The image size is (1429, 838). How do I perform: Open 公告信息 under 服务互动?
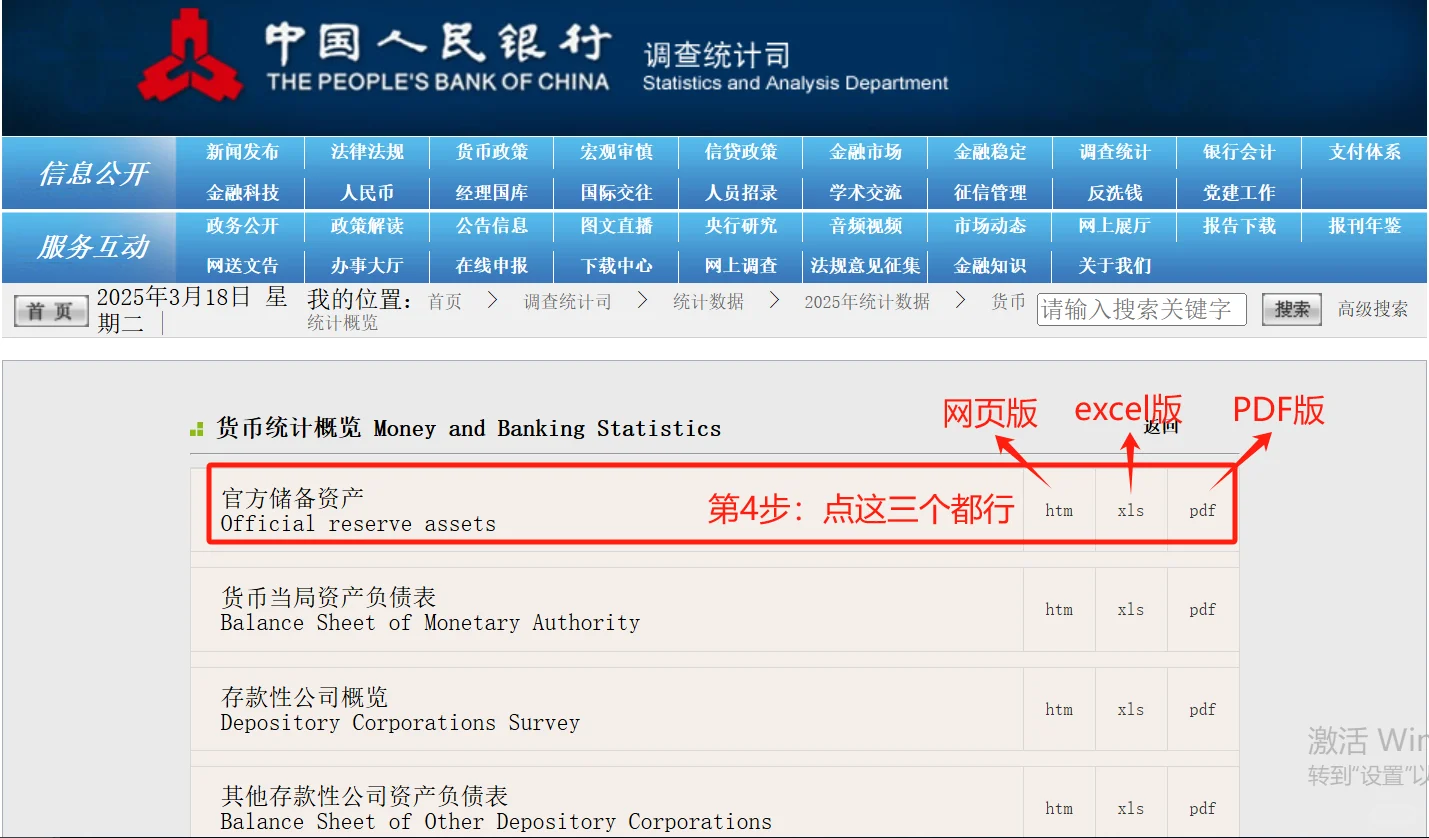point(492,226)
